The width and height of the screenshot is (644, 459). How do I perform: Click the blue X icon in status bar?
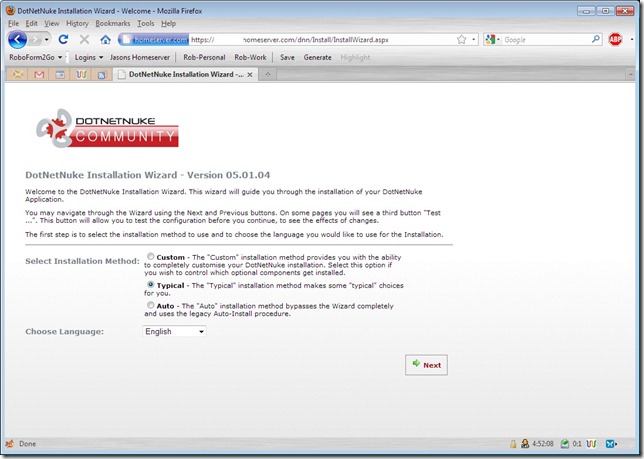[x=611, y=443]
